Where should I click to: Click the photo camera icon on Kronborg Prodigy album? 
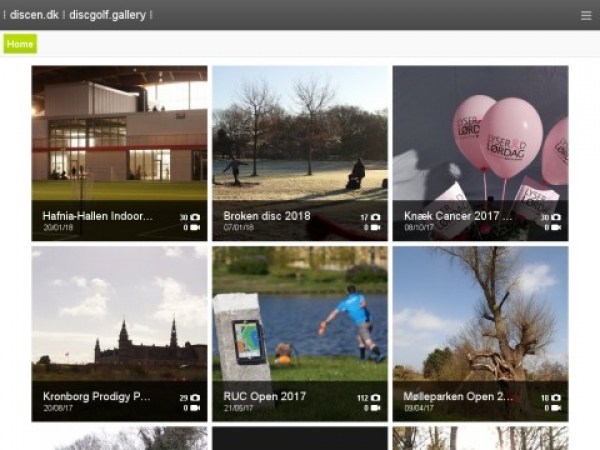click(195, 398)
